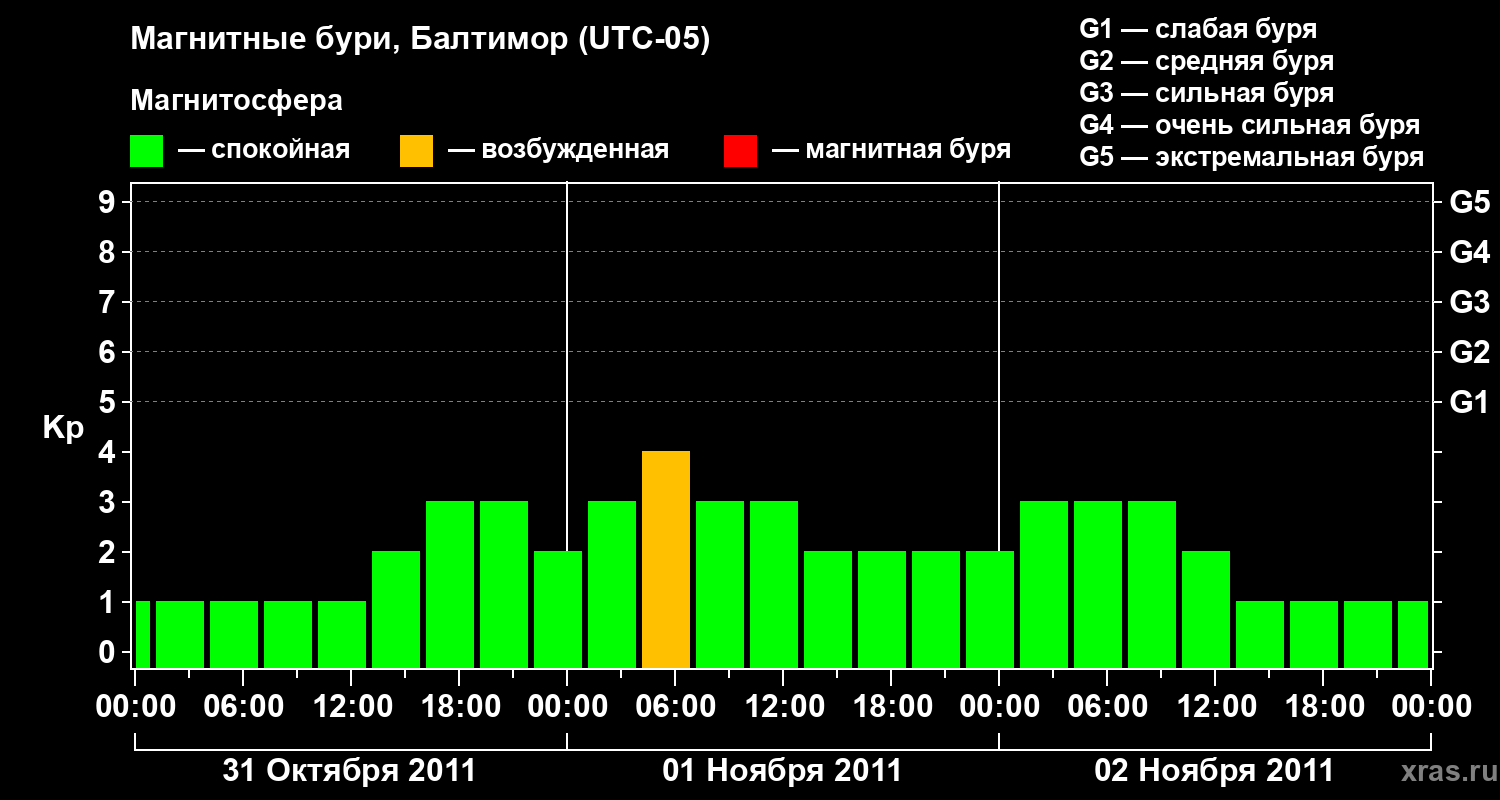Image resolution: width=1500 pixels, height=800 pixels.
Task: Click 'G3' label on right axis
Action: (x=1469, y=302)
